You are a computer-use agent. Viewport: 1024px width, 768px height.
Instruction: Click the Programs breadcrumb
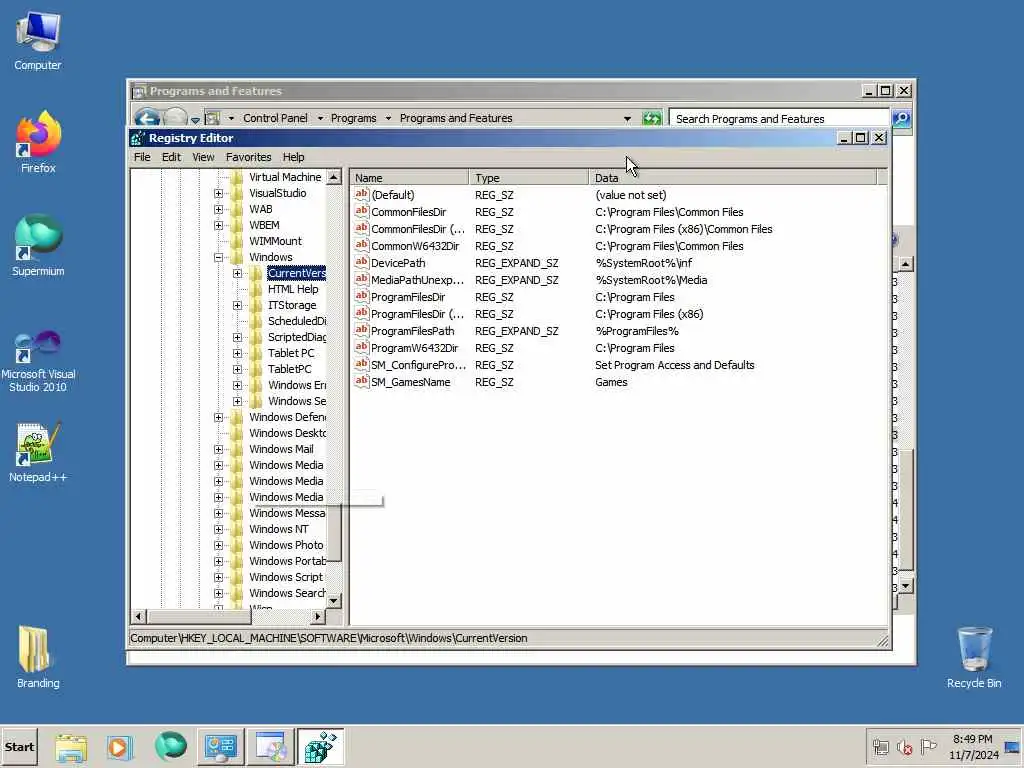pos(353,118)
